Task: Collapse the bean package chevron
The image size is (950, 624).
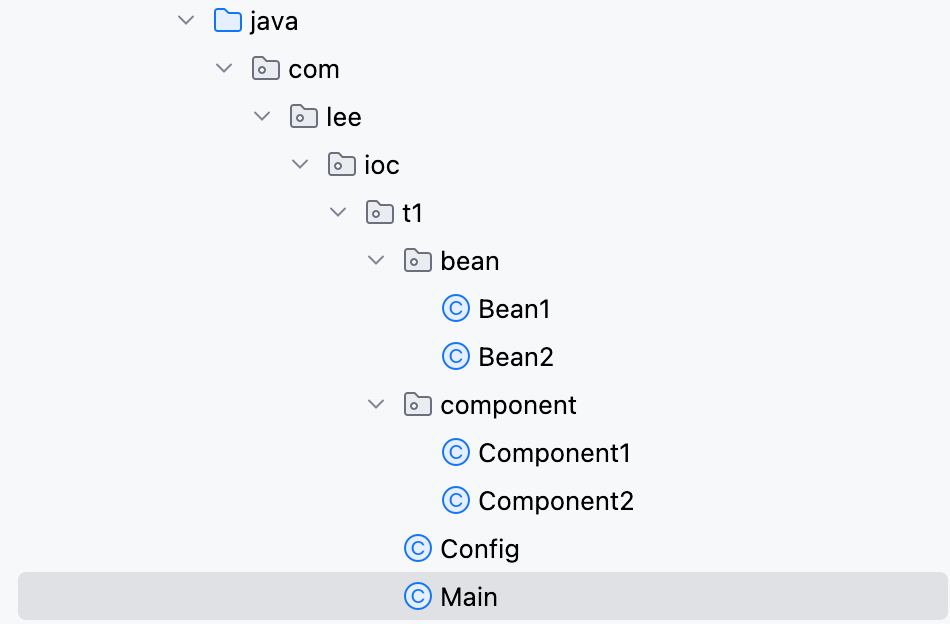Action: tap(376, 261)
